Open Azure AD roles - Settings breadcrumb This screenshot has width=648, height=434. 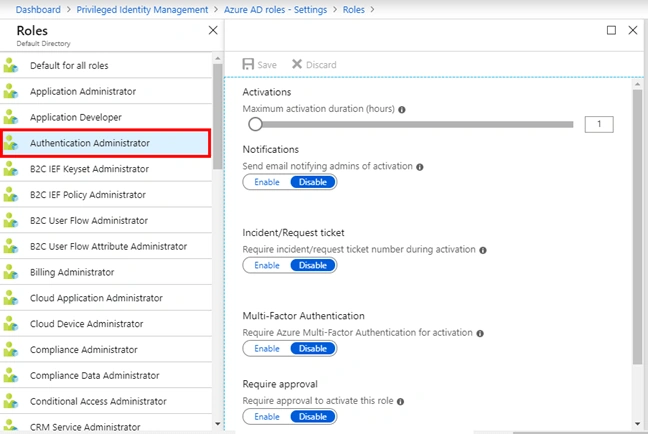pos(275,10)
